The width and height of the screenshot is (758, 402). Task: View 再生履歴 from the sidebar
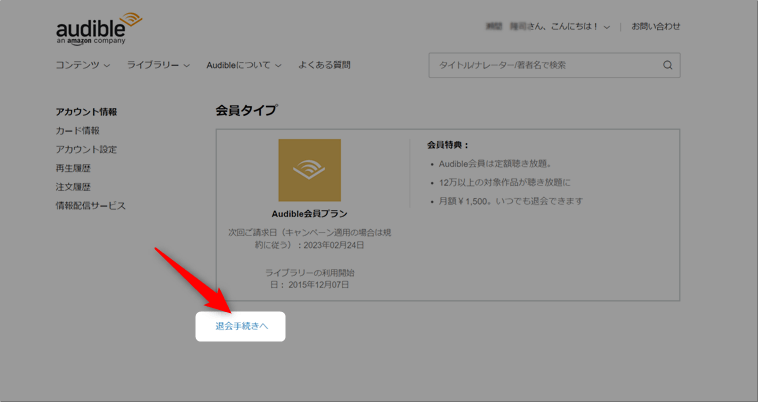[73, 168]
